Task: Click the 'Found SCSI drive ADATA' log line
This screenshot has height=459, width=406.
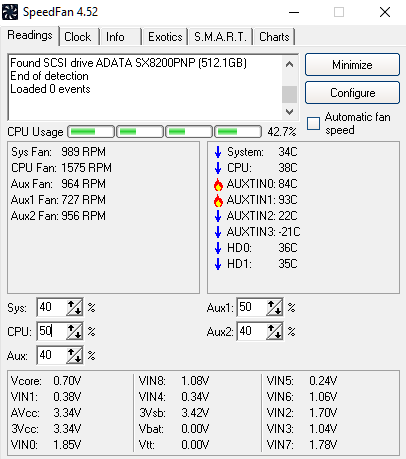Action: click(128, 63)
